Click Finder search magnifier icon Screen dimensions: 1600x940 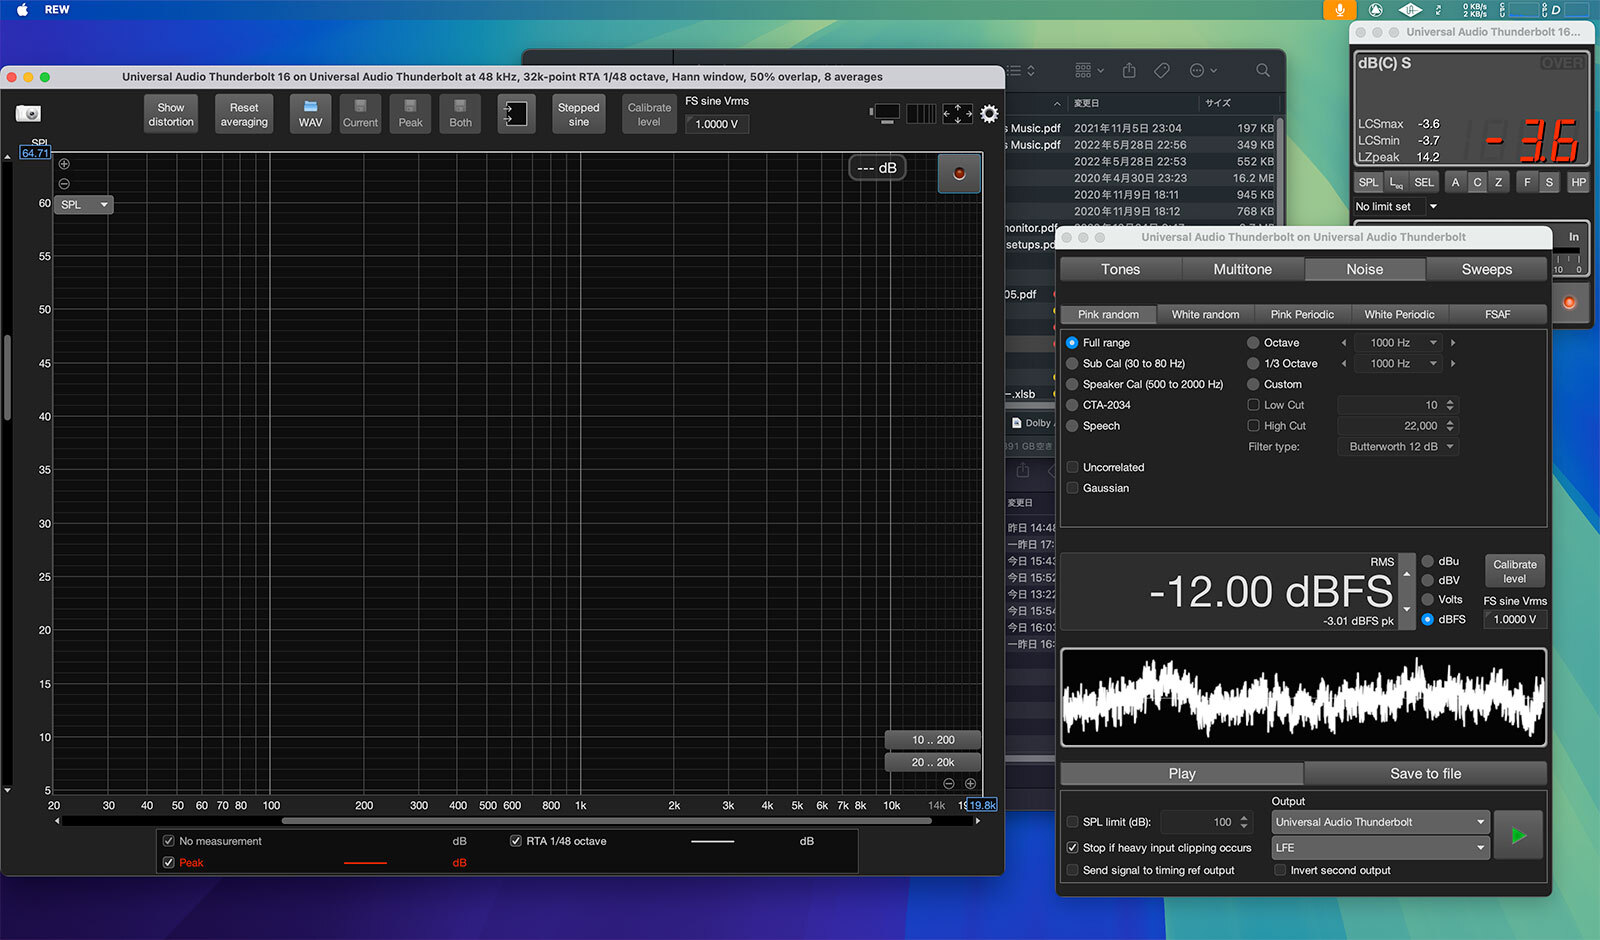point(1263,71)
